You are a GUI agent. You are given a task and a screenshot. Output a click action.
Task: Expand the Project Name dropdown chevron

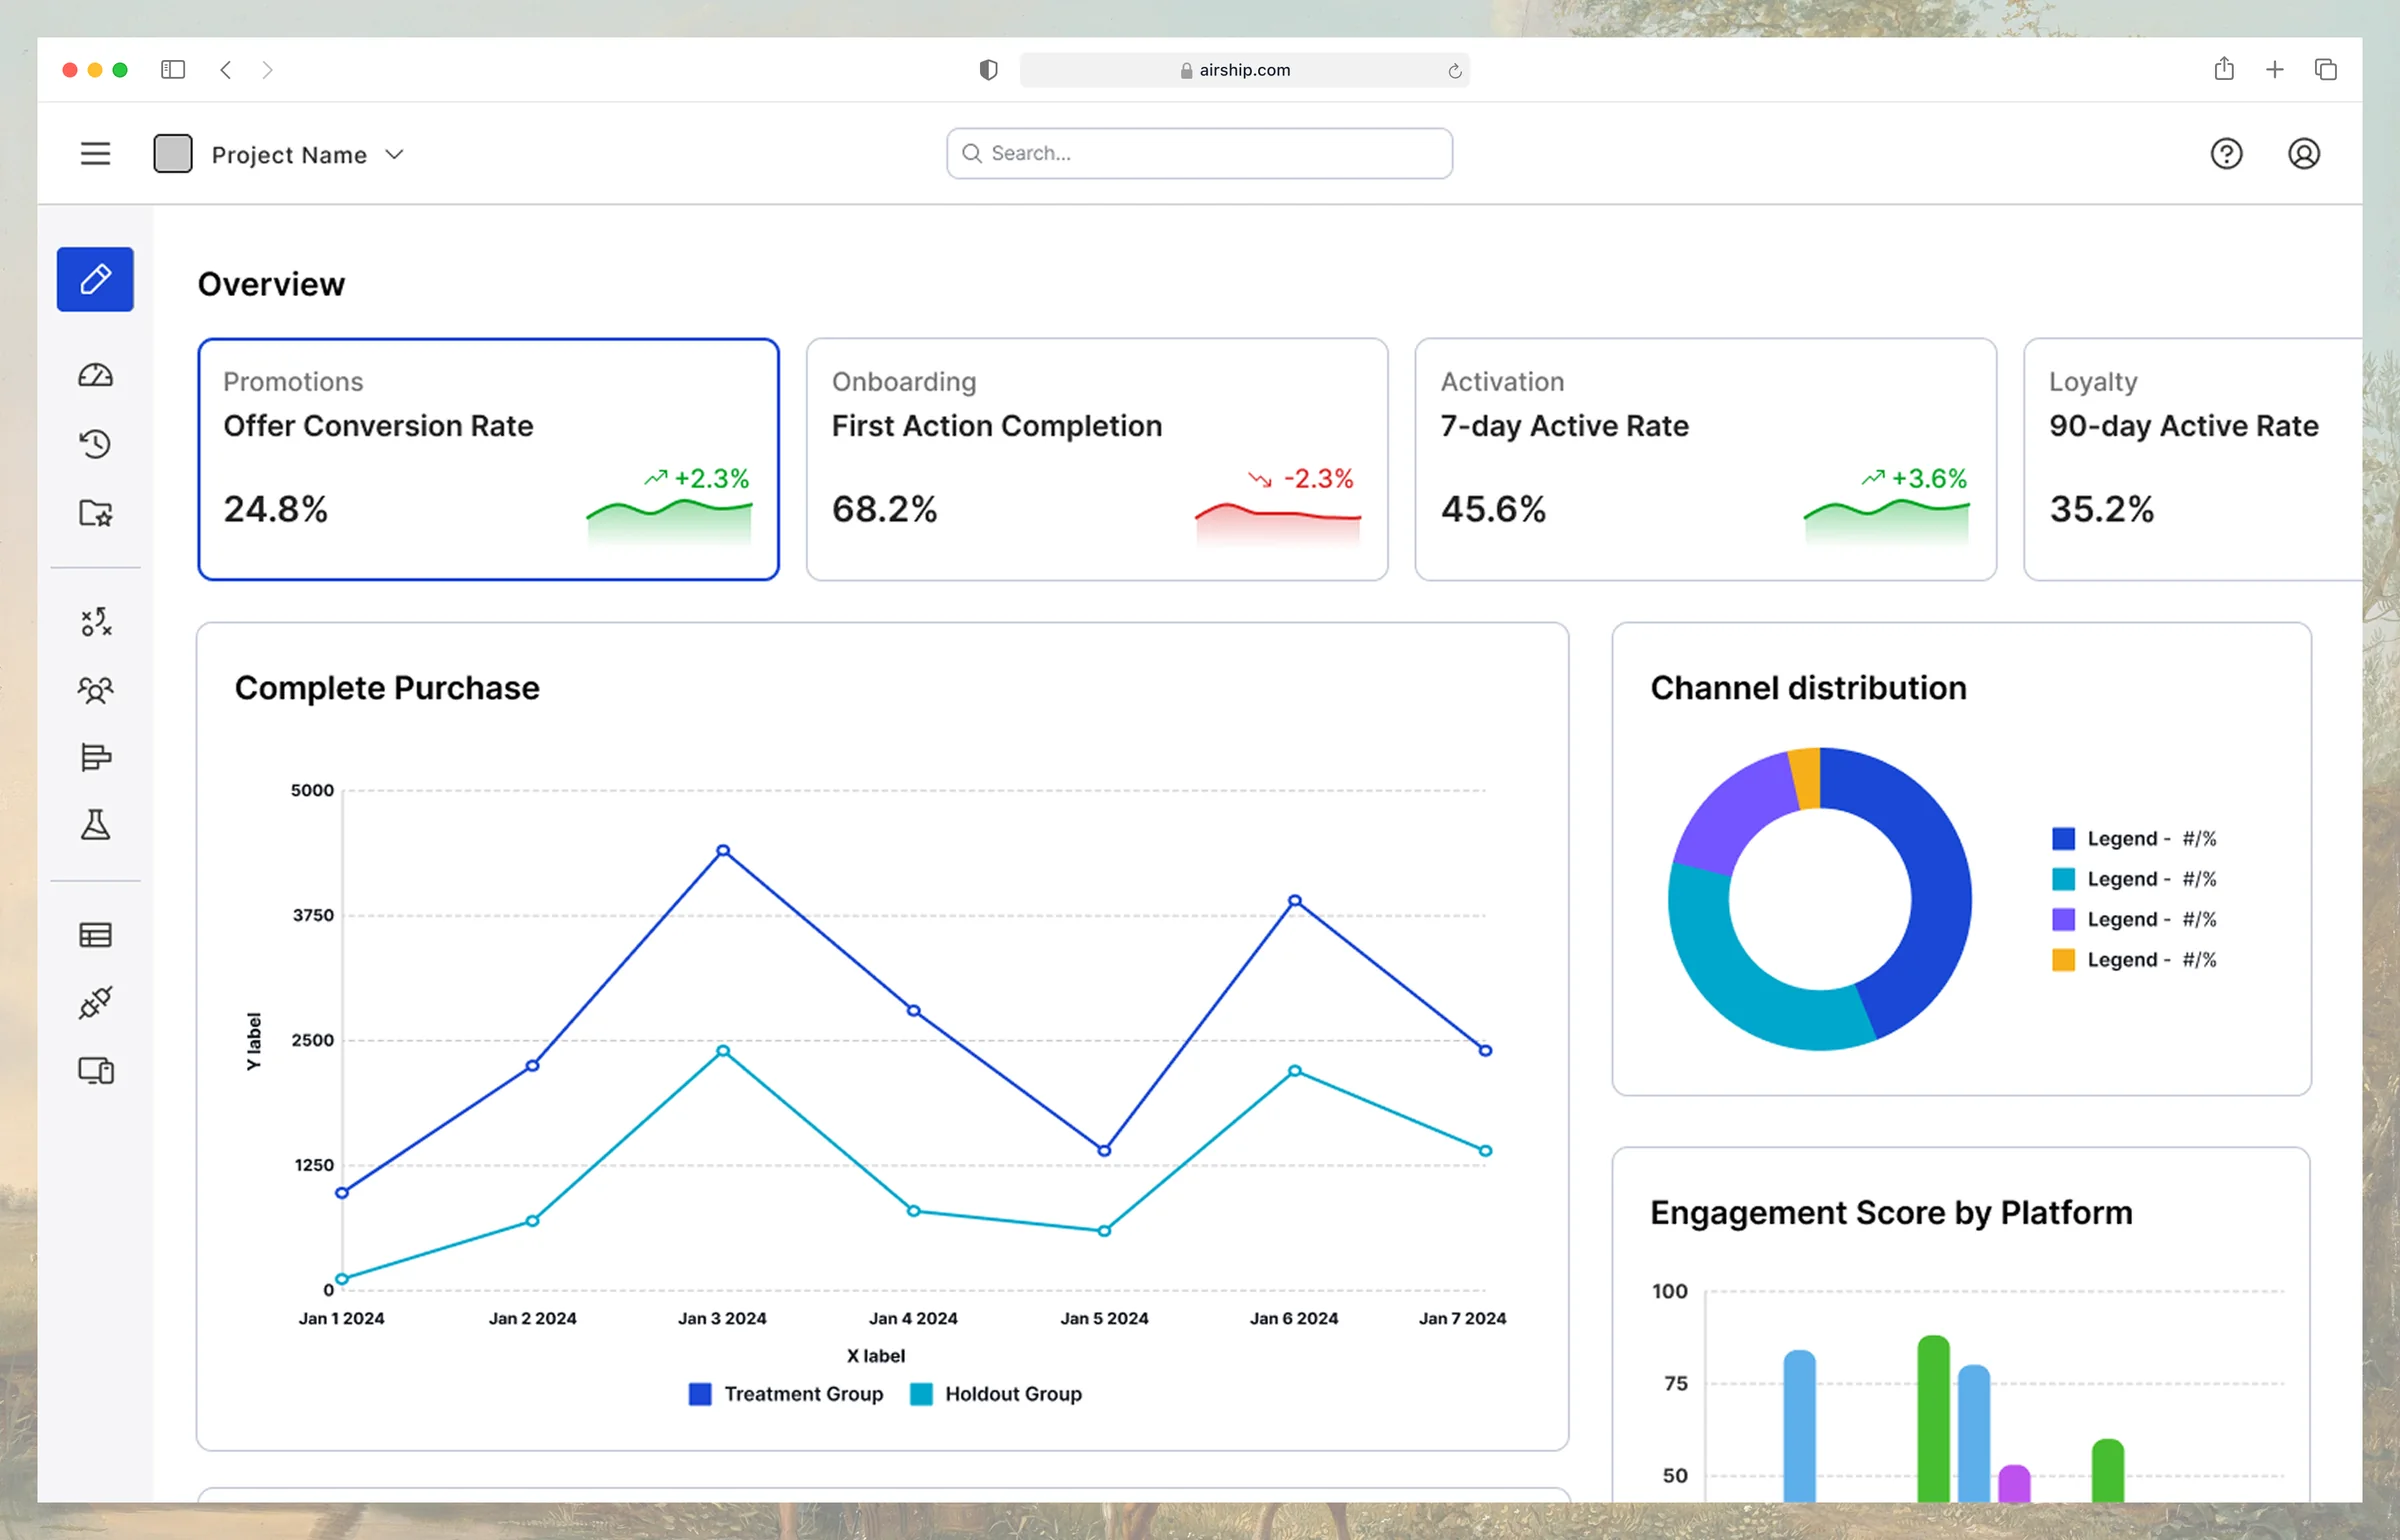(394, 154)
